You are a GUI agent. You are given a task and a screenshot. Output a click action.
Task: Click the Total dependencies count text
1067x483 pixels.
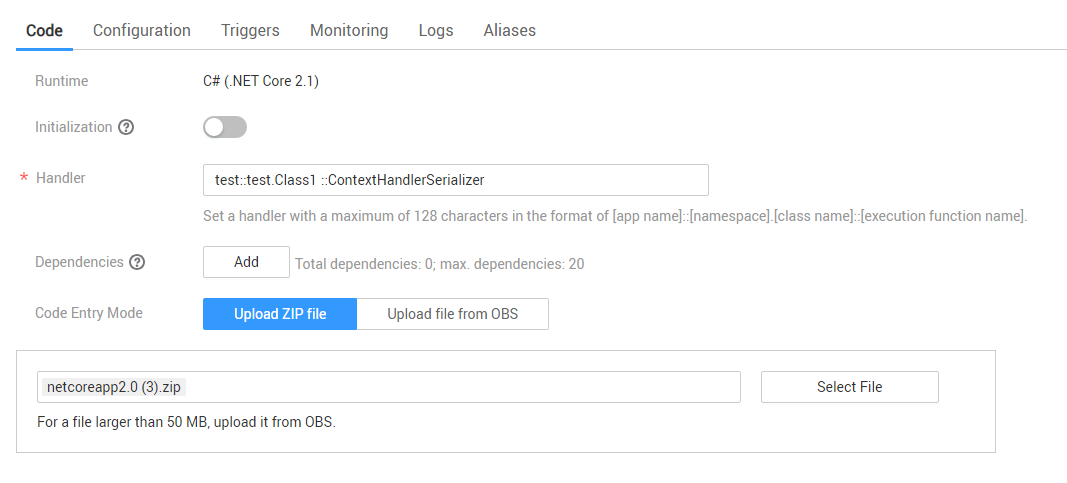coord(439,264)
